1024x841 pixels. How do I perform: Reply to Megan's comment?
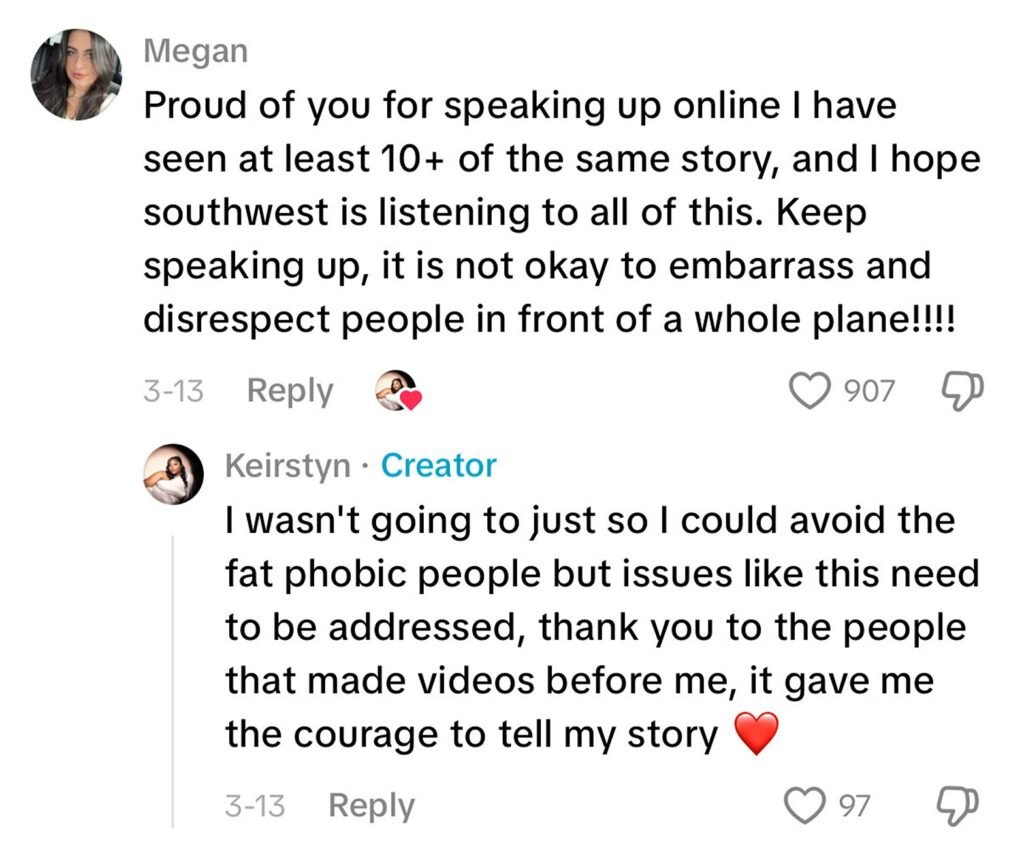[x=289, y=391]
